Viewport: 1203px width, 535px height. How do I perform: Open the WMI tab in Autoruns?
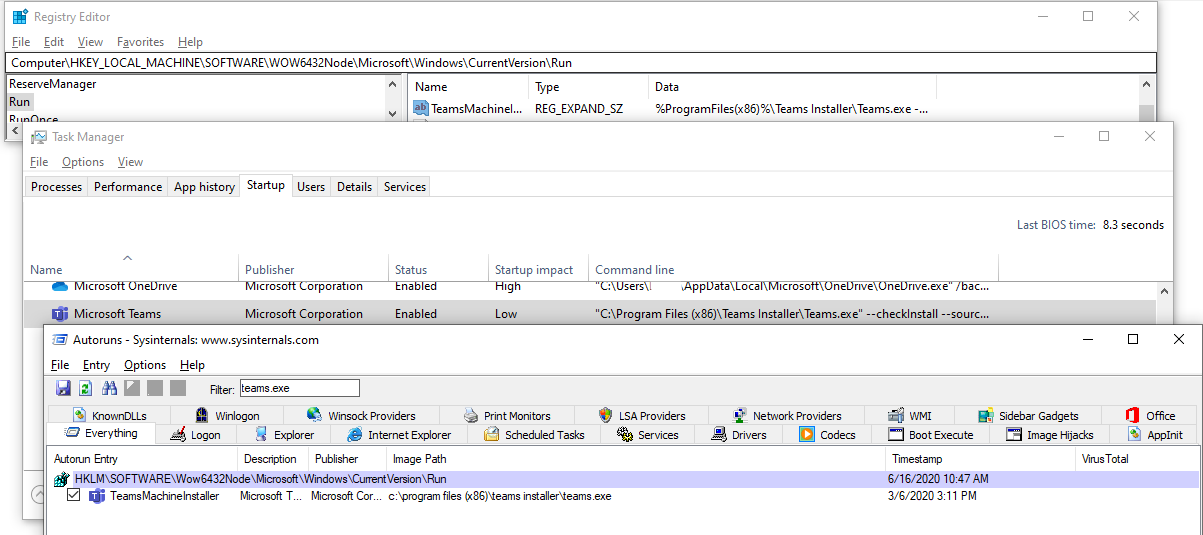pos(909,415)
